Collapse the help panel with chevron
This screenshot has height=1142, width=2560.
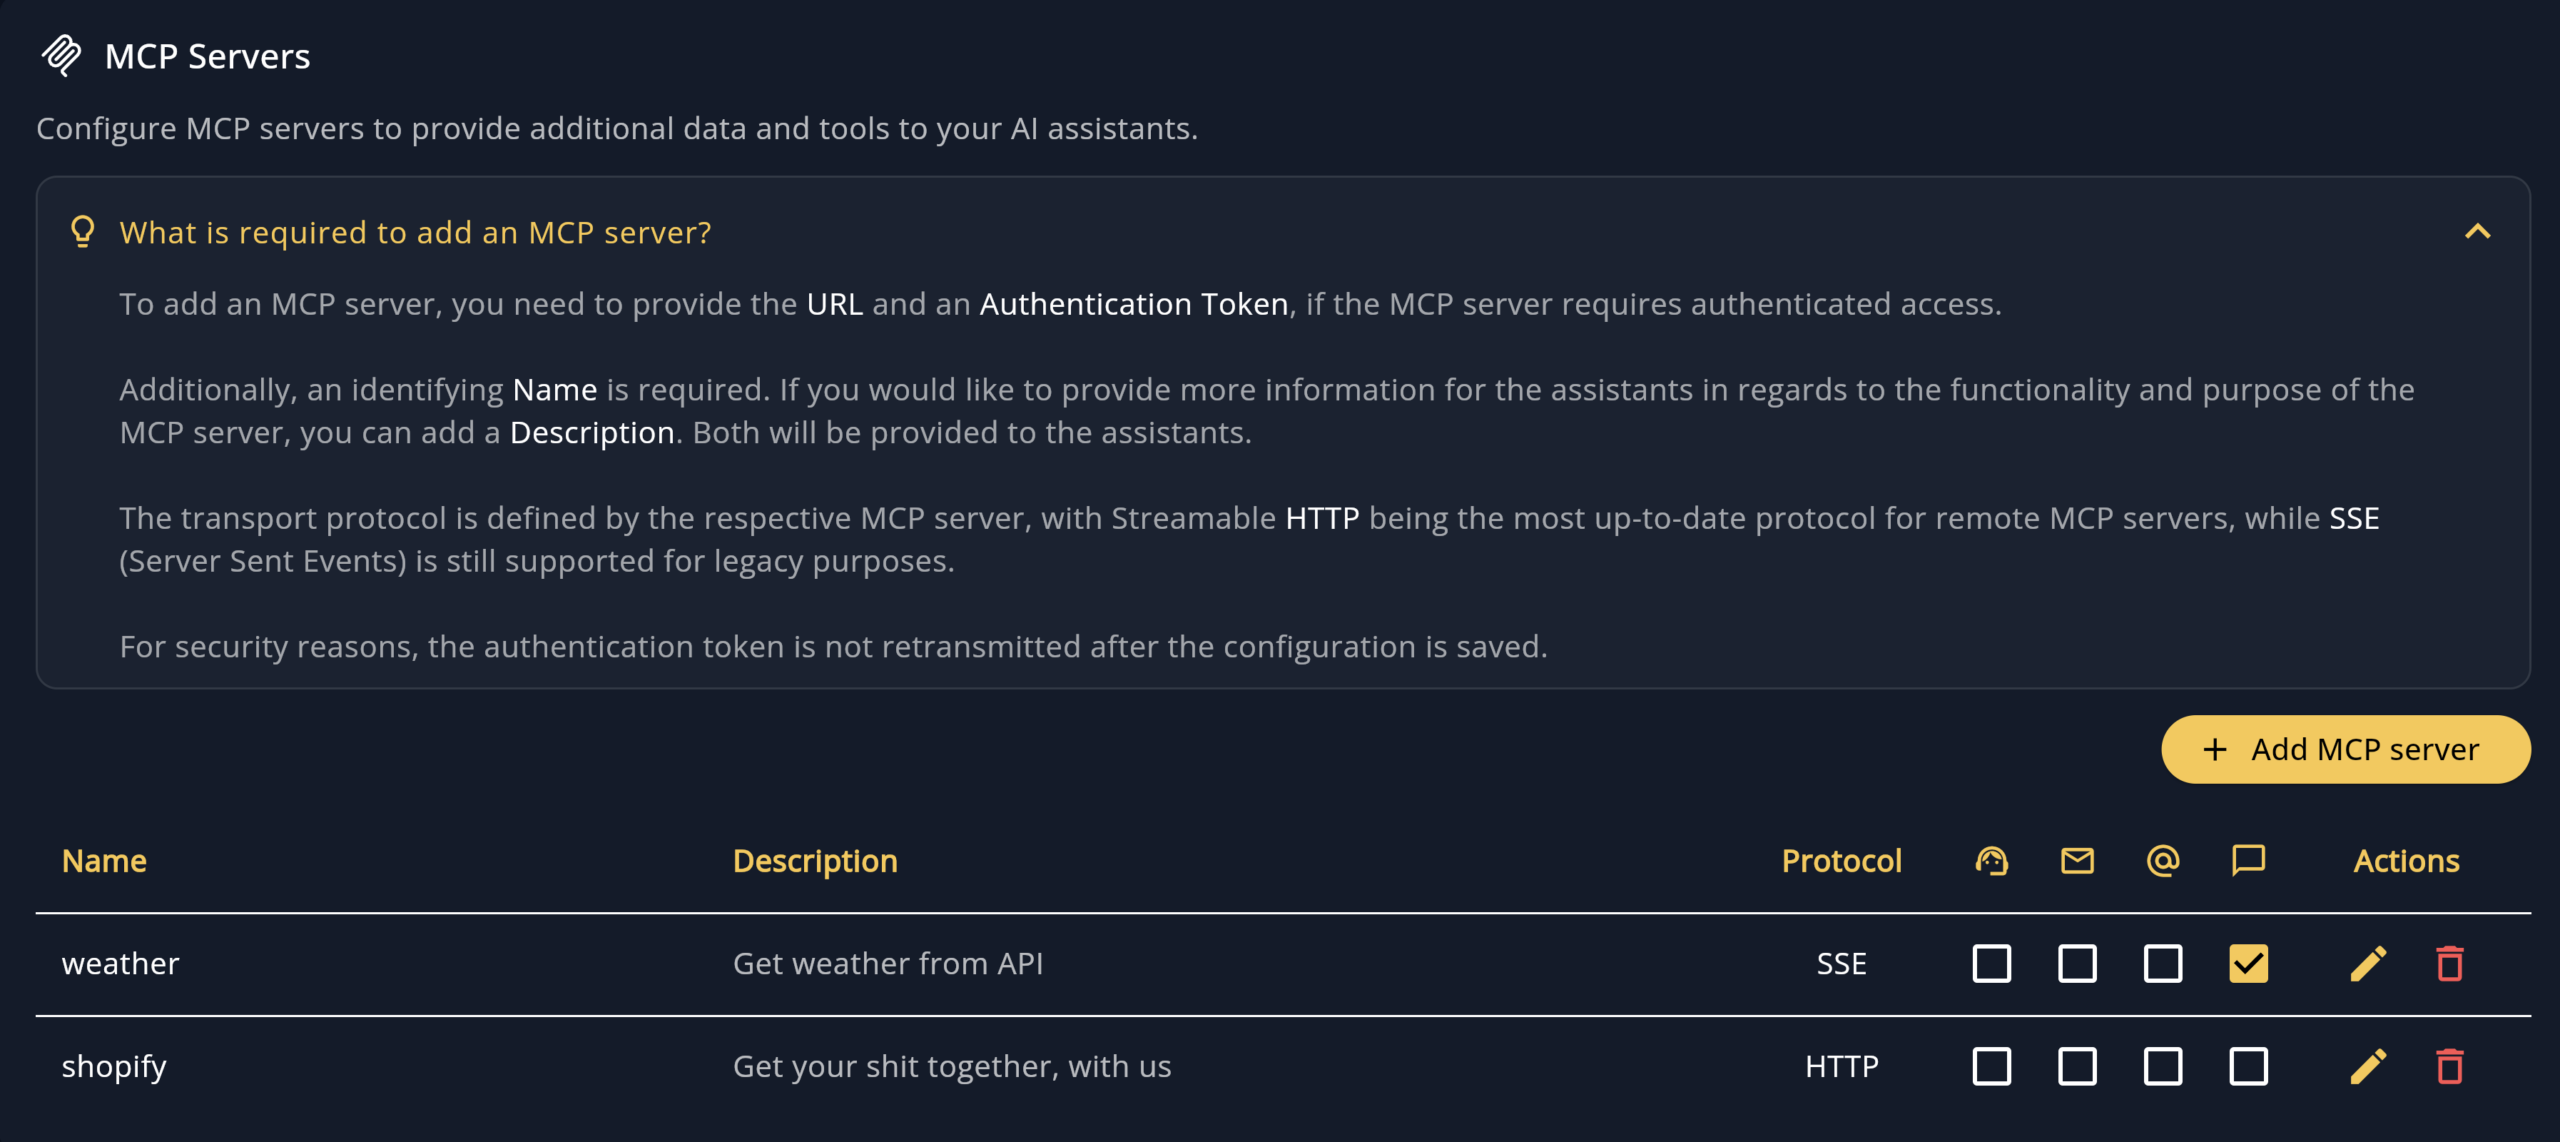coord(2477,232)
